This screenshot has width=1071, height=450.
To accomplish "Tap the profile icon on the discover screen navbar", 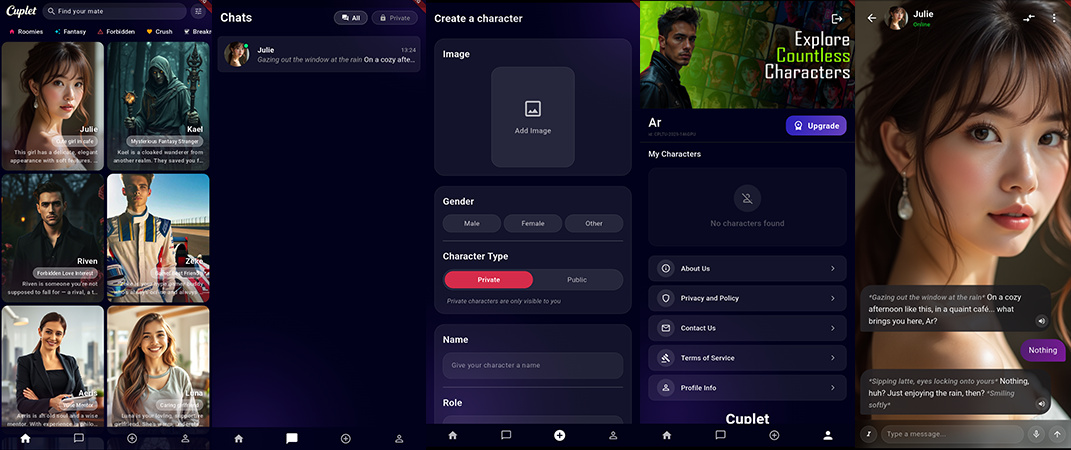I will point(185,438).
